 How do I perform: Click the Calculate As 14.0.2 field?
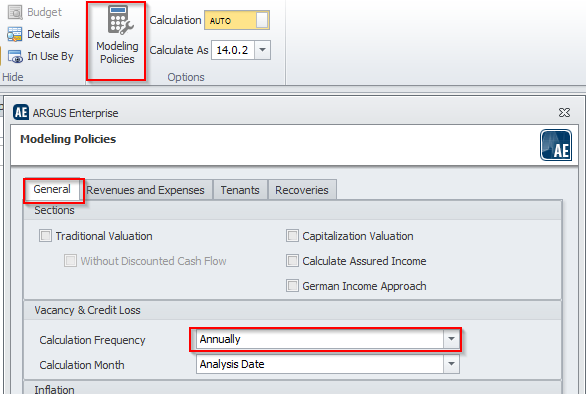[233, 50]
